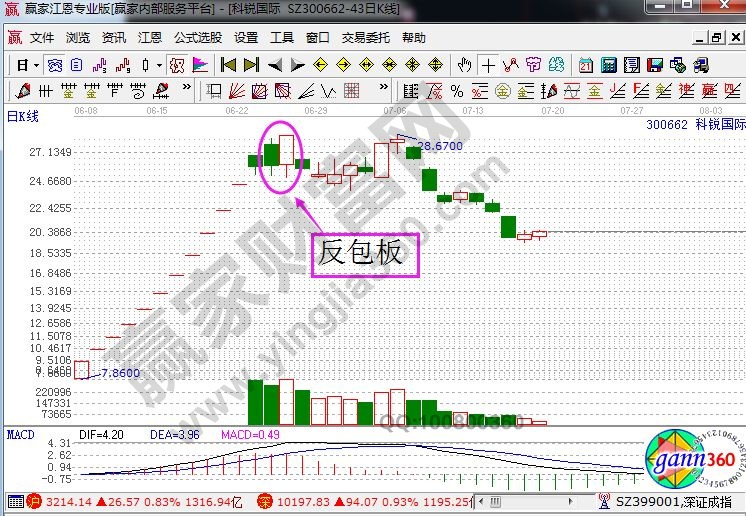The height and width of the screenshot is (516, 746).
Task: Click the yellow diamond horizontal-expand icon
Action: pos(367,65)
